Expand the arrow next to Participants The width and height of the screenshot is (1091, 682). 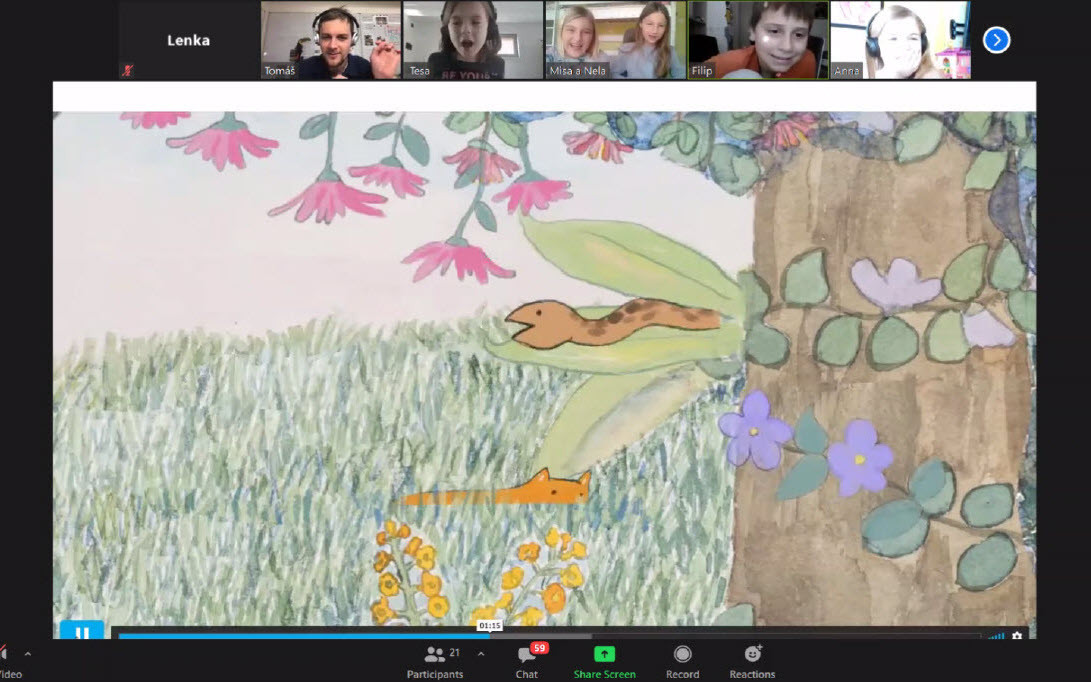point(481,653)
